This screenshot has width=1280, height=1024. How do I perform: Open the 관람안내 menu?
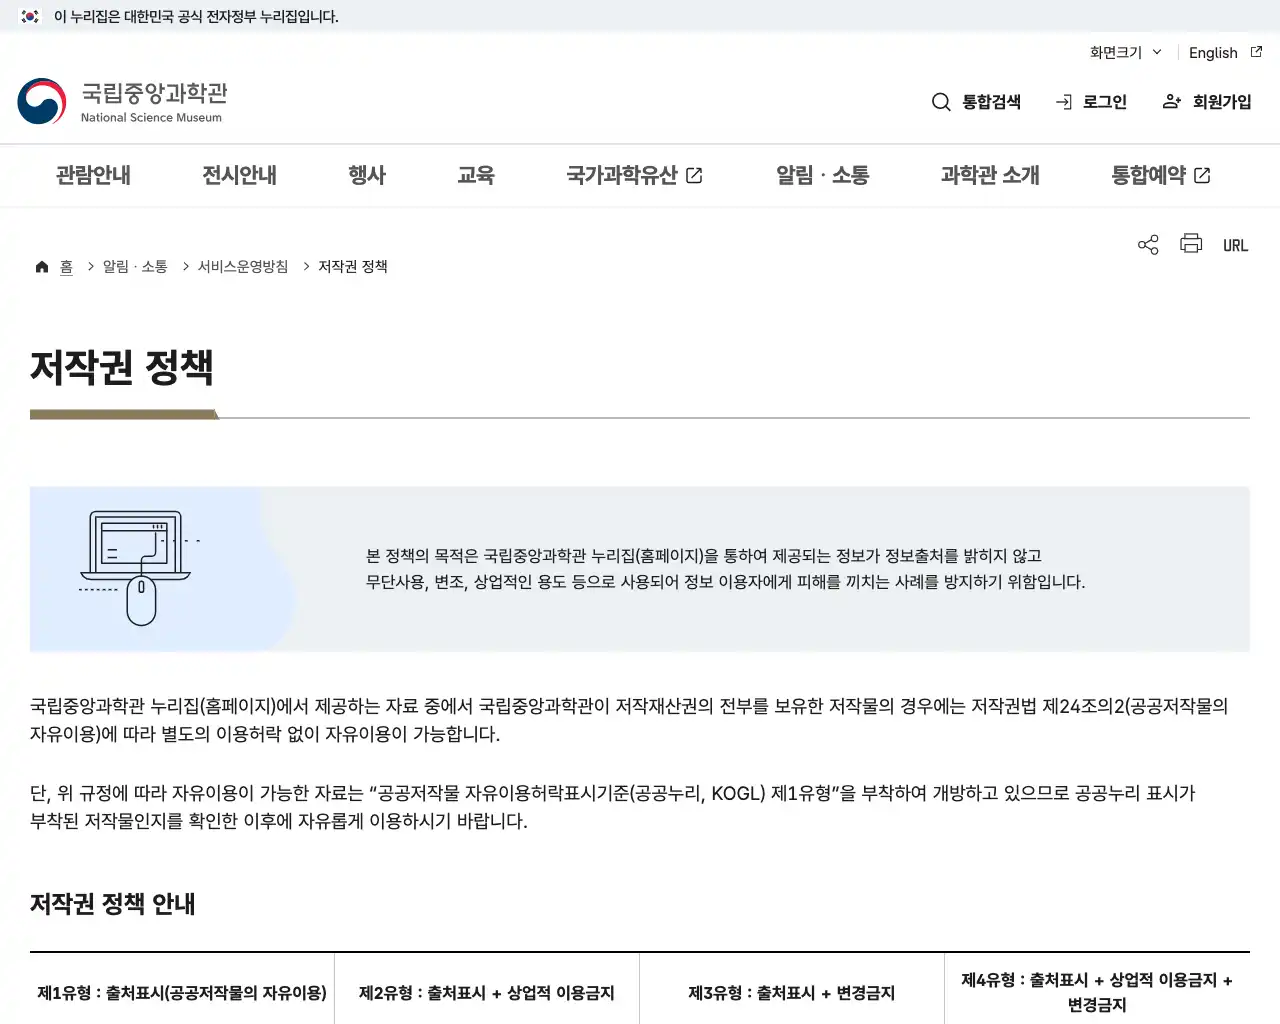click(92, 175)
